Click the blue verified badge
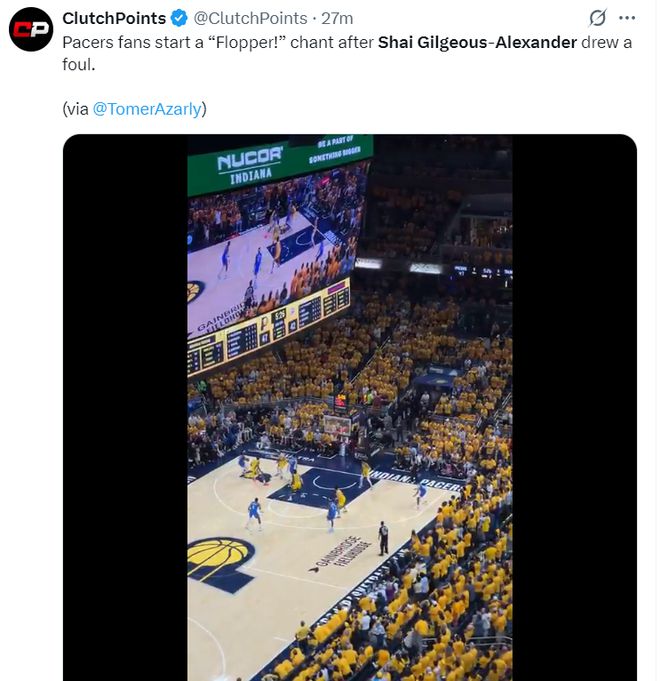 coord(179,18)
